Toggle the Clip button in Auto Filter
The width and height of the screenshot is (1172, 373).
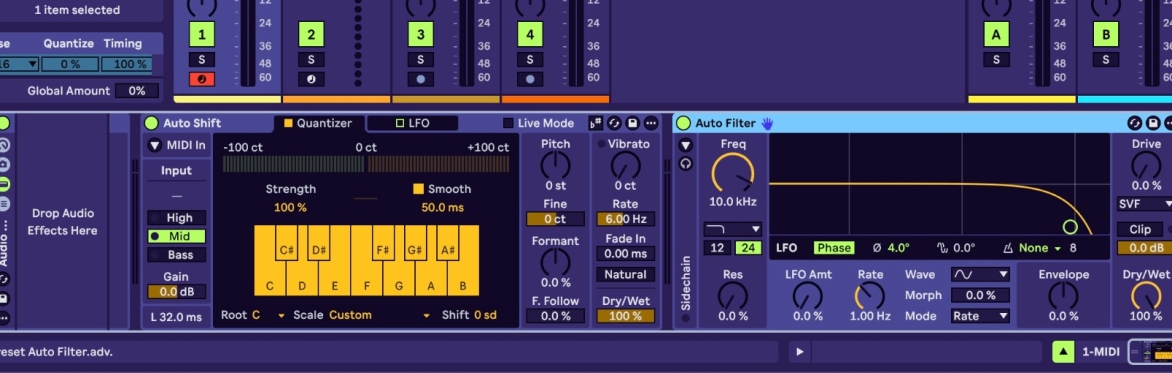(1140, 229)
